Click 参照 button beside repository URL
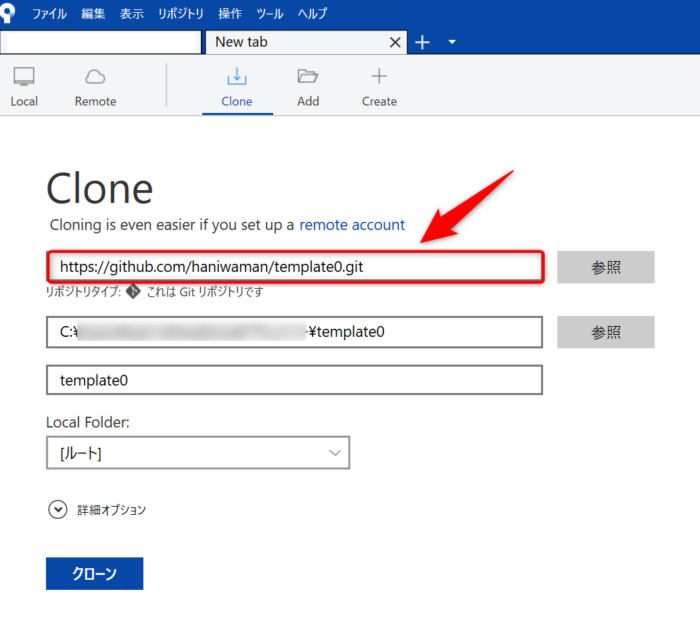The width and height of the screenshot is (700, 621). coord(605,268)
